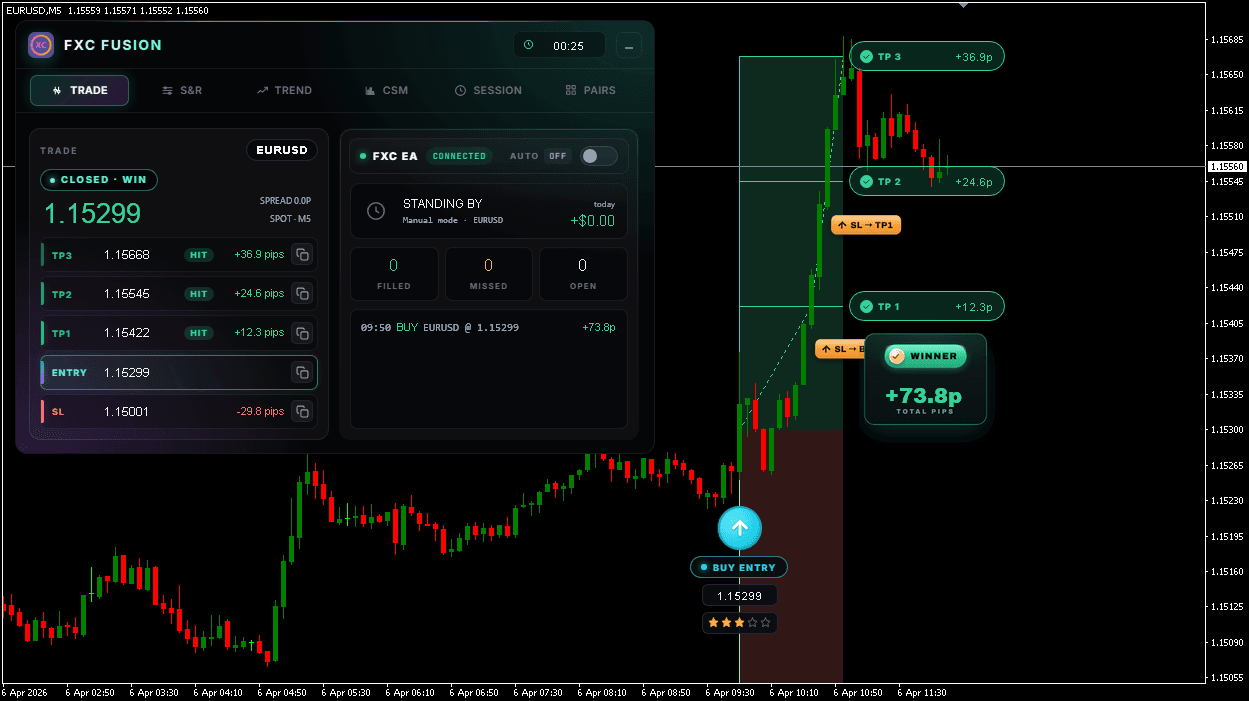Screen dimensions: 1249x701
Task: Click the FXC Fusion logo icon
Action: click(x=41, y=45)
